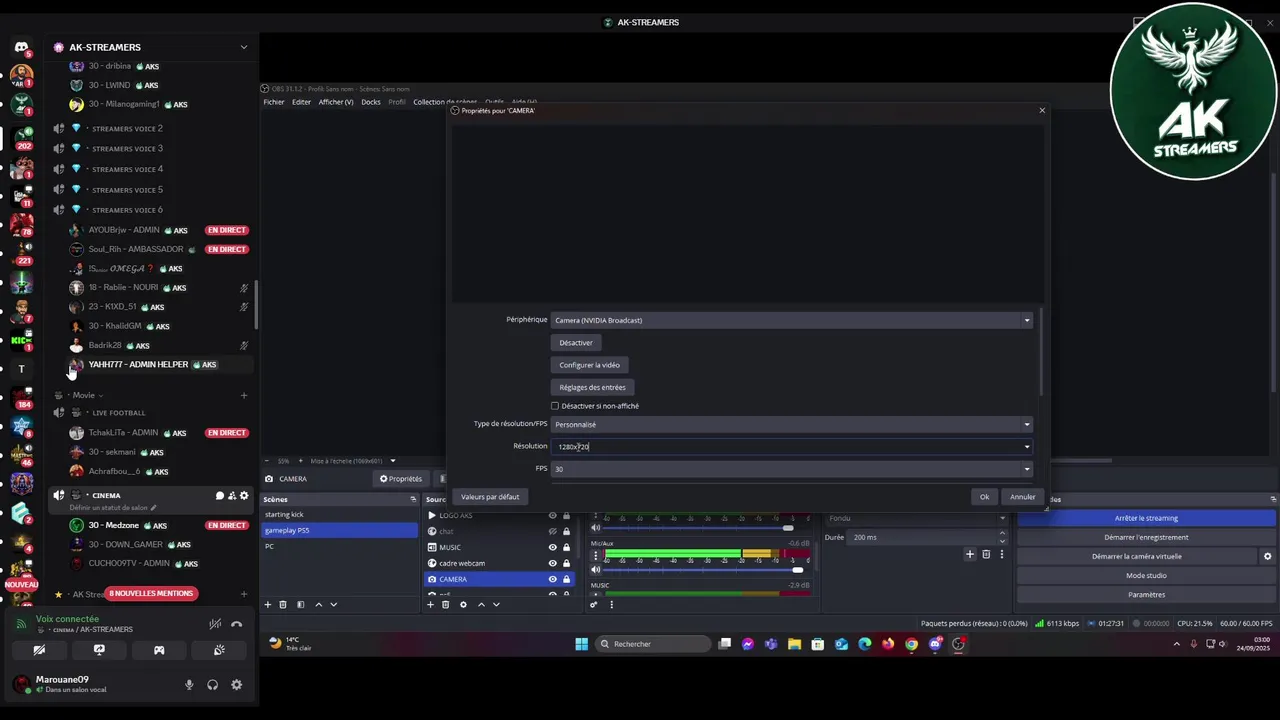Image resolution: width=1280 pixels, height=720 pixels.
Task: Open the Fichier menu in OBS
Action: [x=274, y=102]
